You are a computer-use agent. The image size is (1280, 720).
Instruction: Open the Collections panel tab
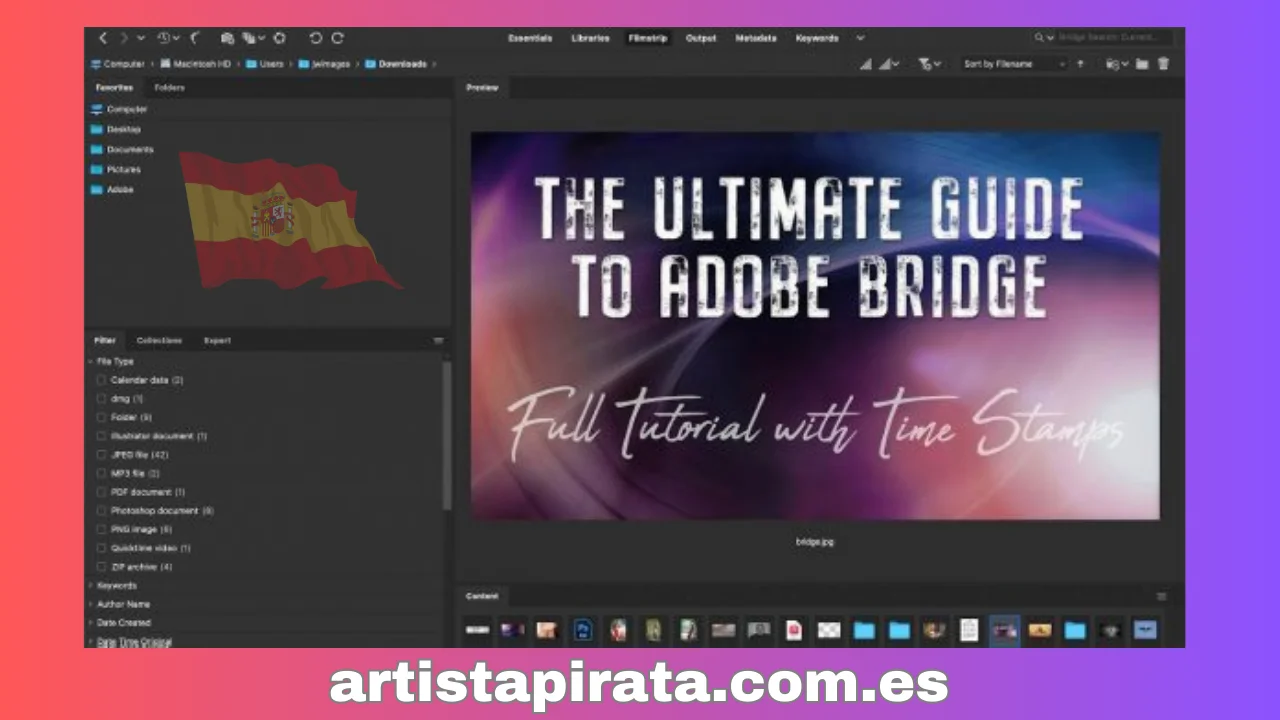(x=159, y=341)
